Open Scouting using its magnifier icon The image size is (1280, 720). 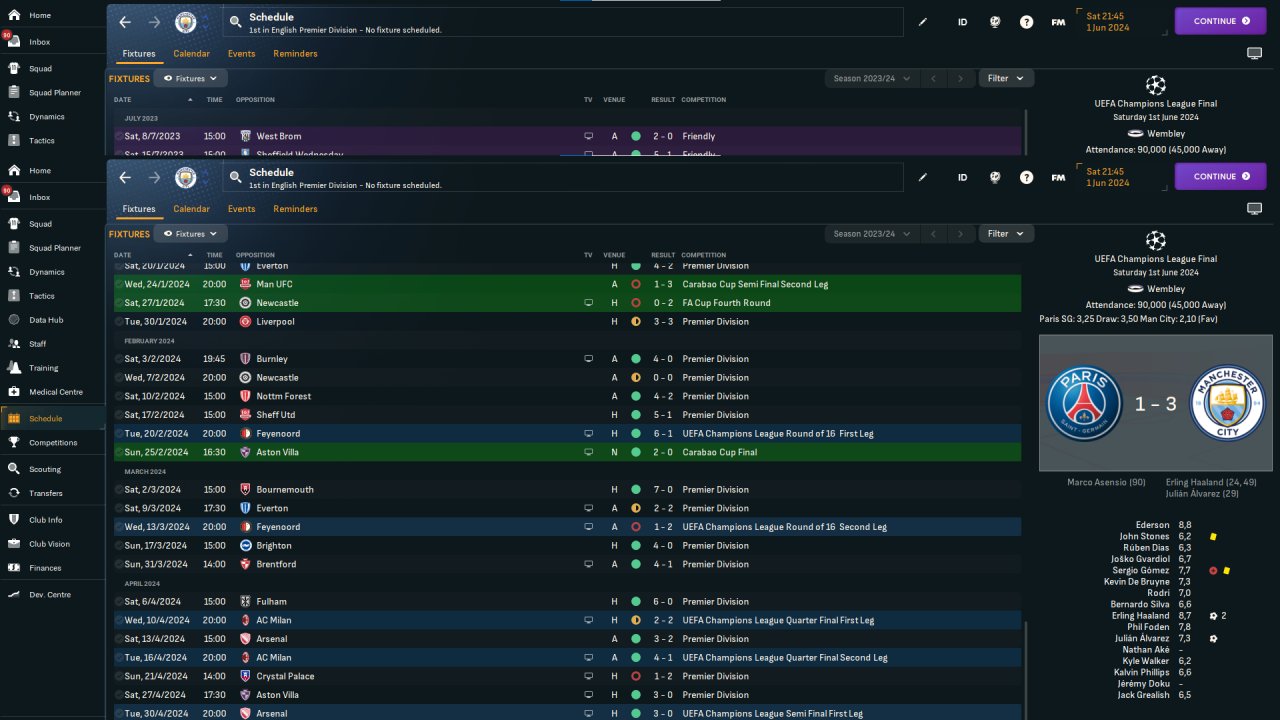14,469
